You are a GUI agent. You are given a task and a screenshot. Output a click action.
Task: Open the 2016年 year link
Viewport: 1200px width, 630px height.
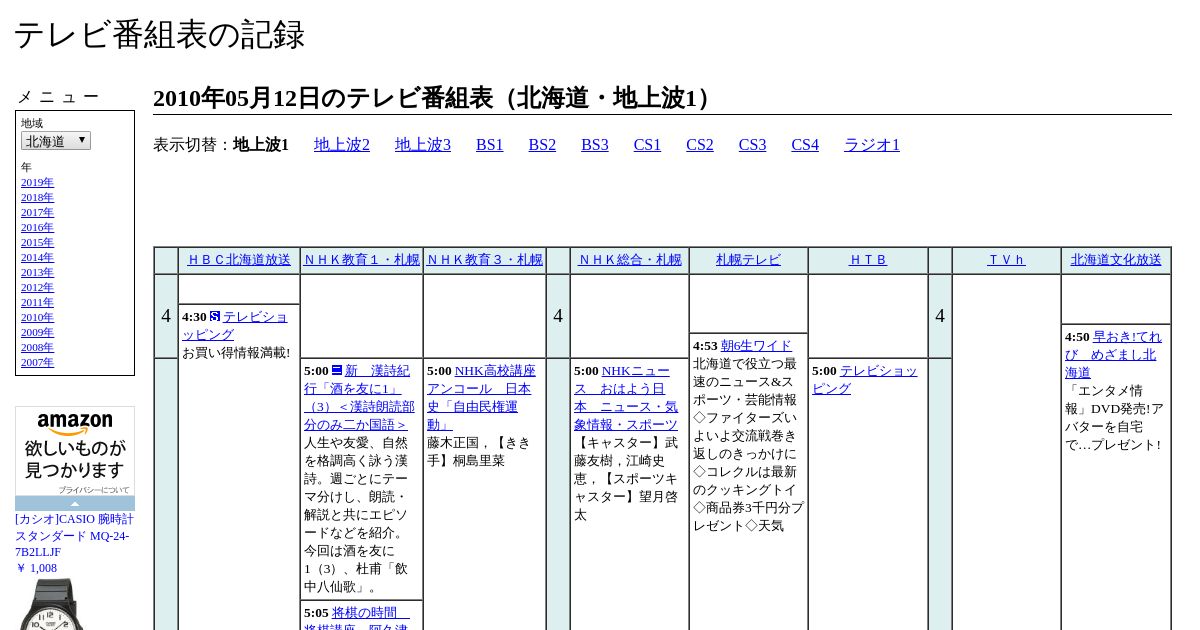(x=37, y=227)
